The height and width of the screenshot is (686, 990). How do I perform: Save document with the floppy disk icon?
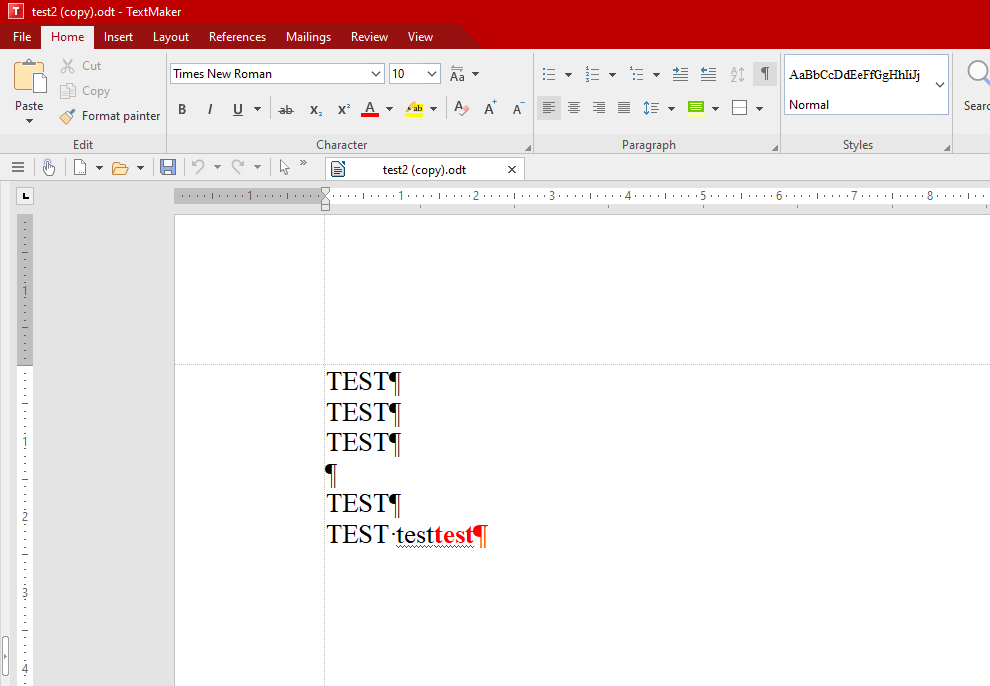(x=168, y=167)
